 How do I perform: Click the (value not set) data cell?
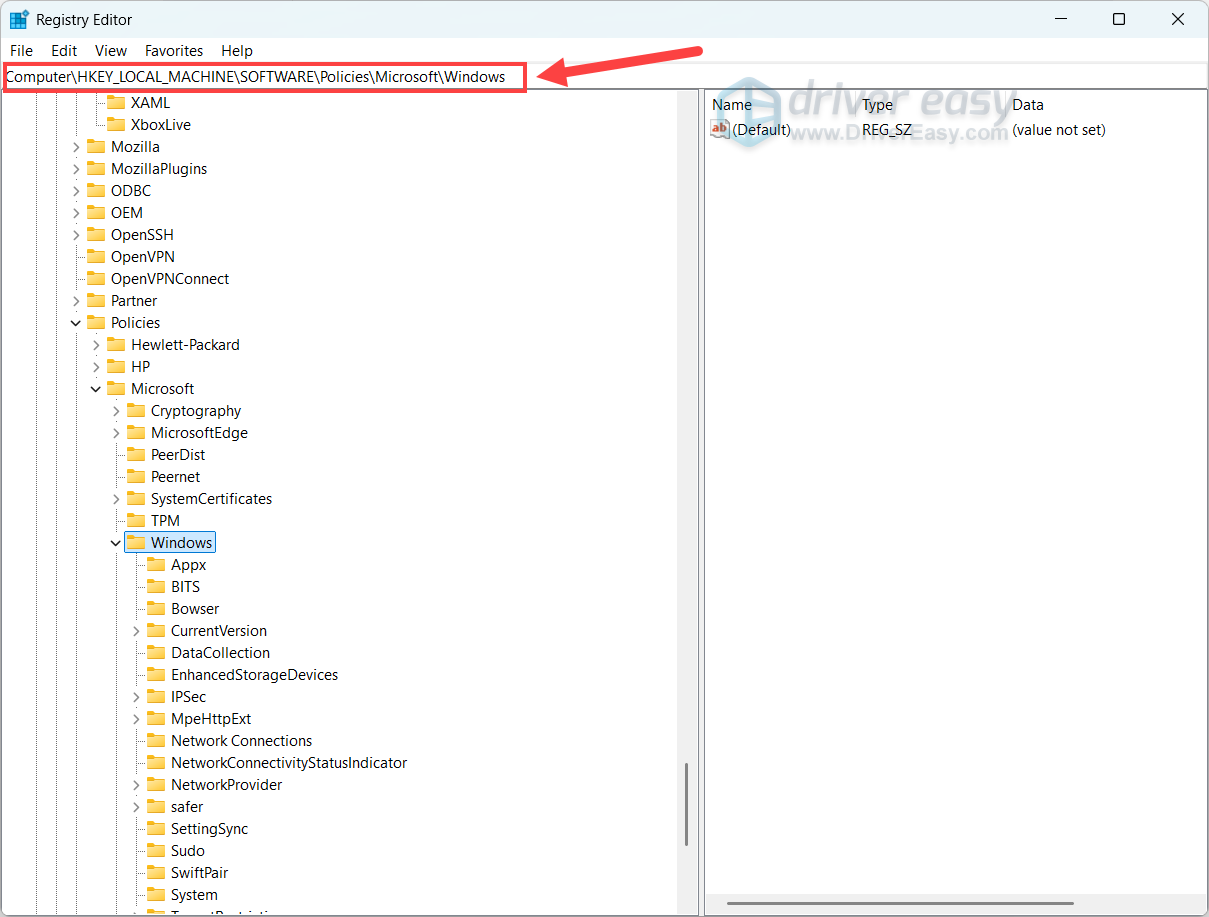coord(1059,129)
